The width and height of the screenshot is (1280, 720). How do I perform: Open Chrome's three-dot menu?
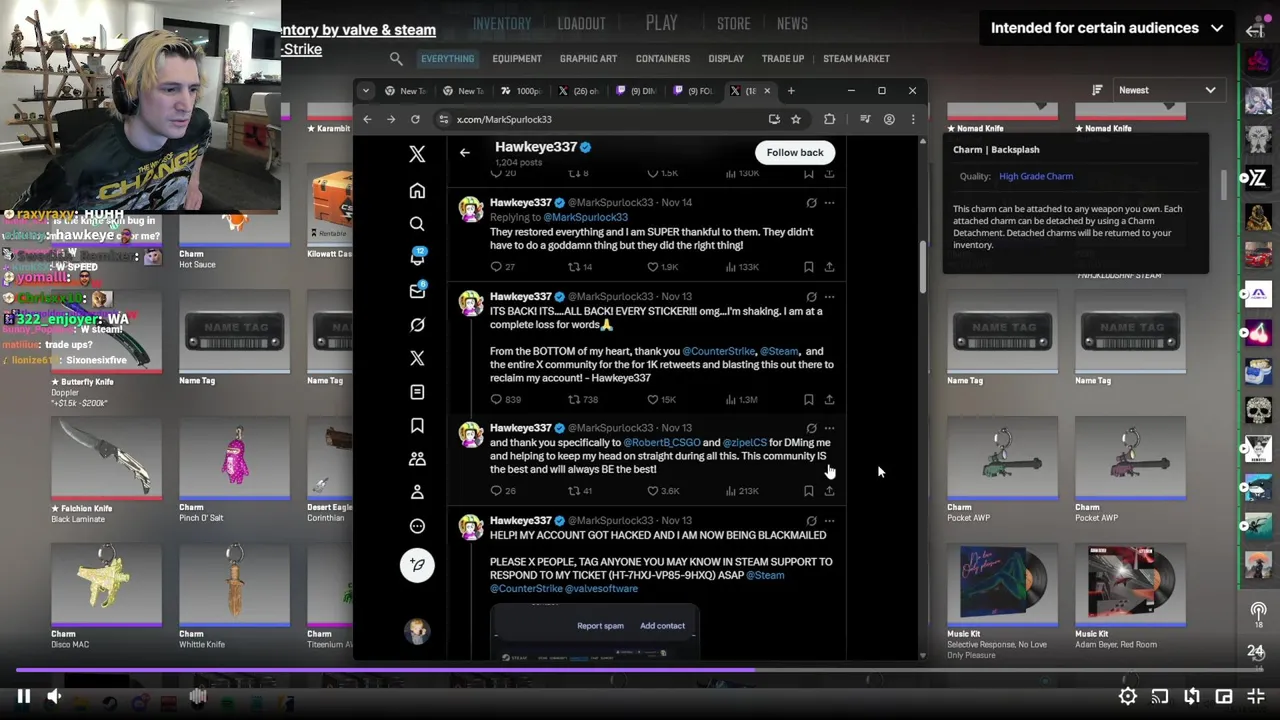(913, 119)
